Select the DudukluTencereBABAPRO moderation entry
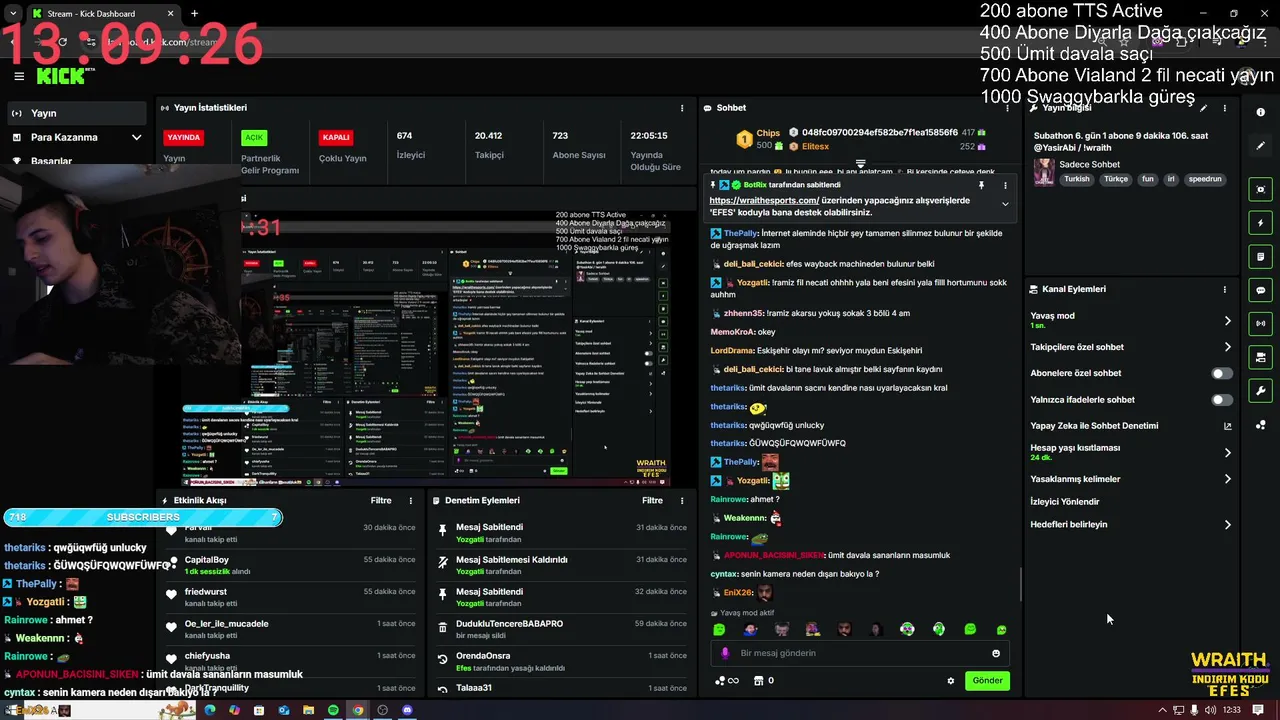Screen dimensions: 1280x720 (x=562, y=629)
